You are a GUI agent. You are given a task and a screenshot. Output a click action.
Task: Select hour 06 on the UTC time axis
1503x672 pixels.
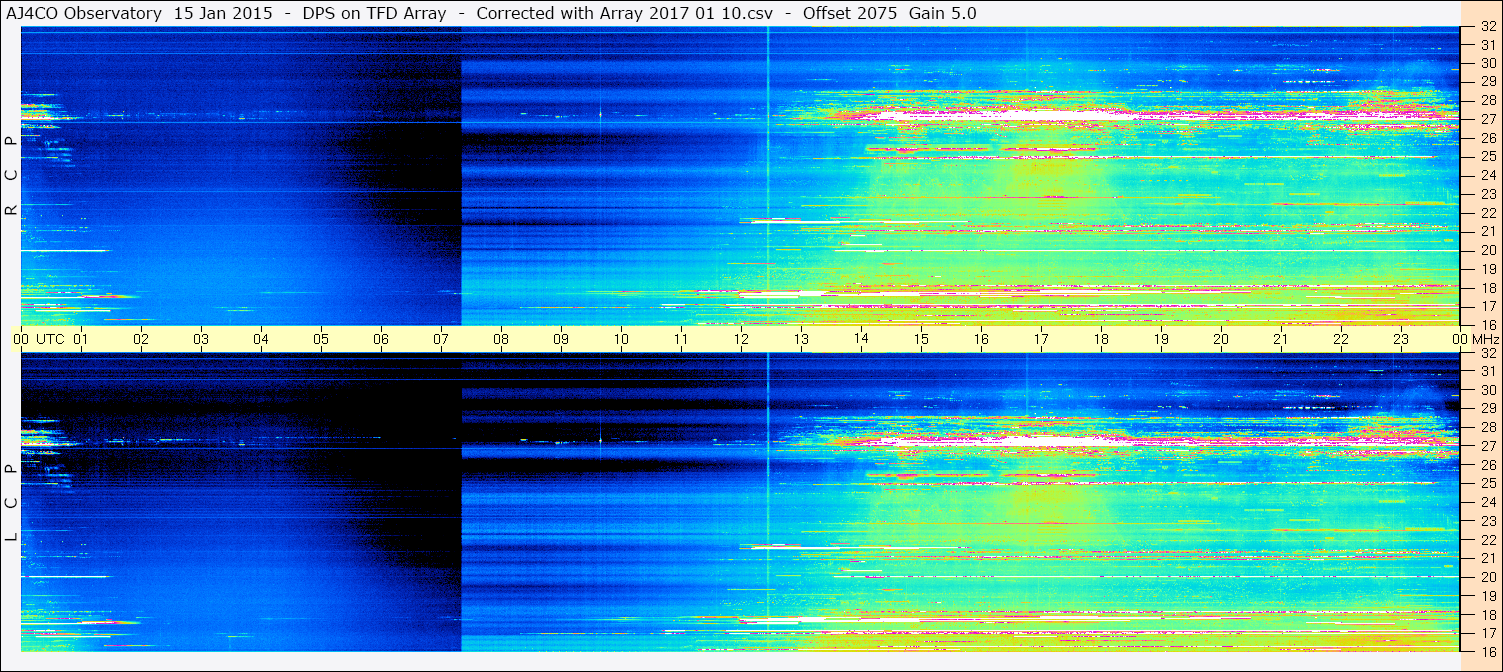pyautogui.click(x=381, y=339)
